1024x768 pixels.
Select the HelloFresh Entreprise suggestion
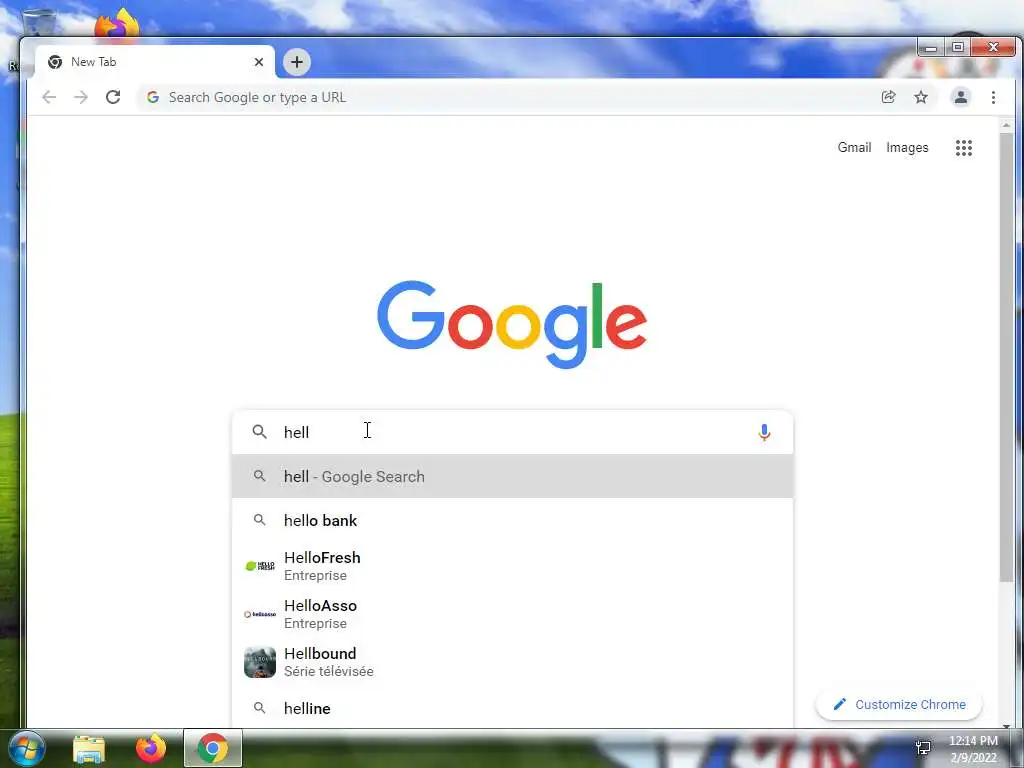click(x=513, y=566)
